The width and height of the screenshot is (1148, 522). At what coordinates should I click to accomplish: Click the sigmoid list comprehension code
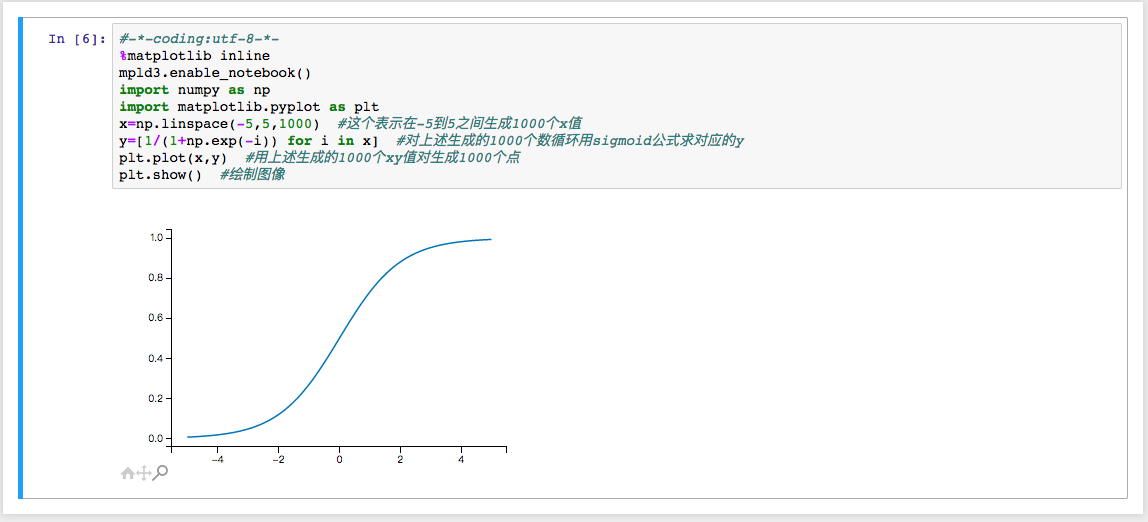[x=249, y=141]
